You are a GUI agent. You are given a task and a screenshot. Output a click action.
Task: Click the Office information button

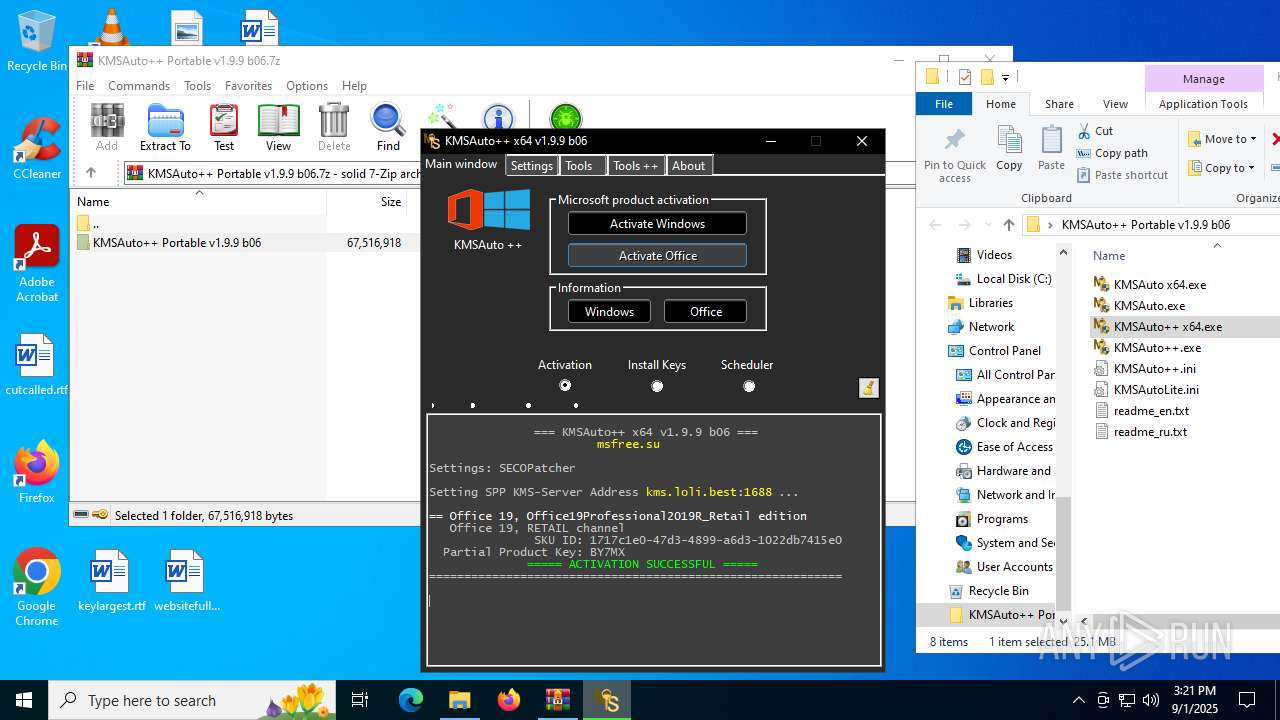coord(705,312)
